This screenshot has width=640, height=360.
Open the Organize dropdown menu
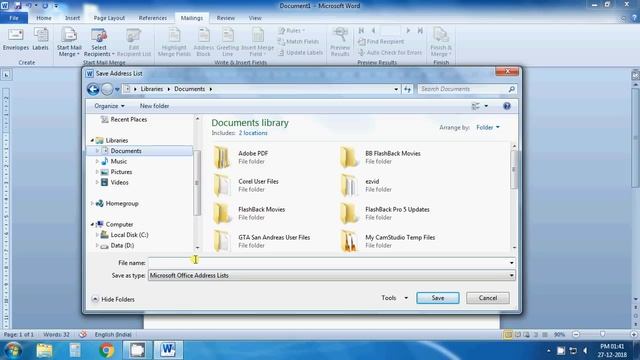[x=109, y=106]
